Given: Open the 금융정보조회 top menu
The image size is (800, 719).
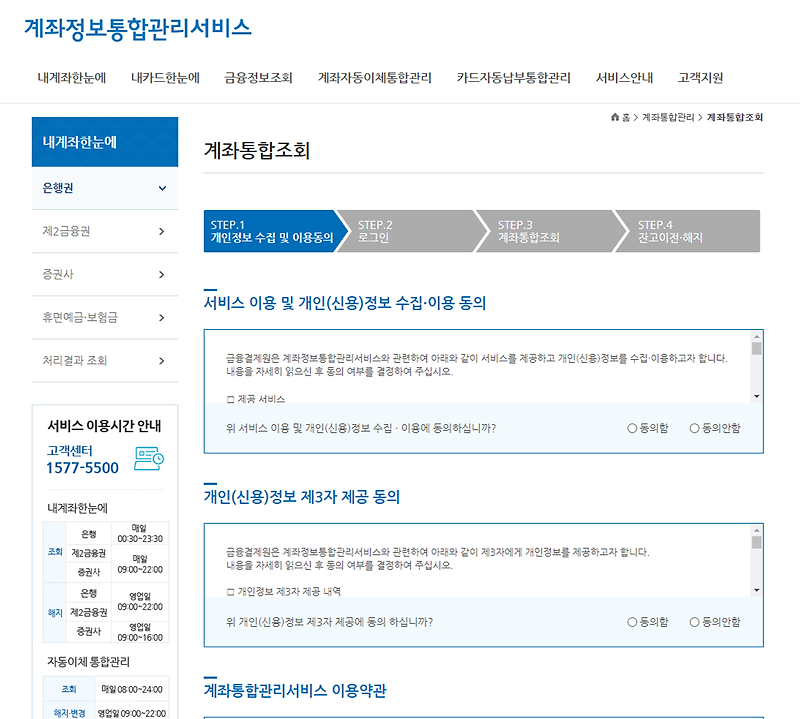Looking at the screenshot, I should tap(258, 78).
